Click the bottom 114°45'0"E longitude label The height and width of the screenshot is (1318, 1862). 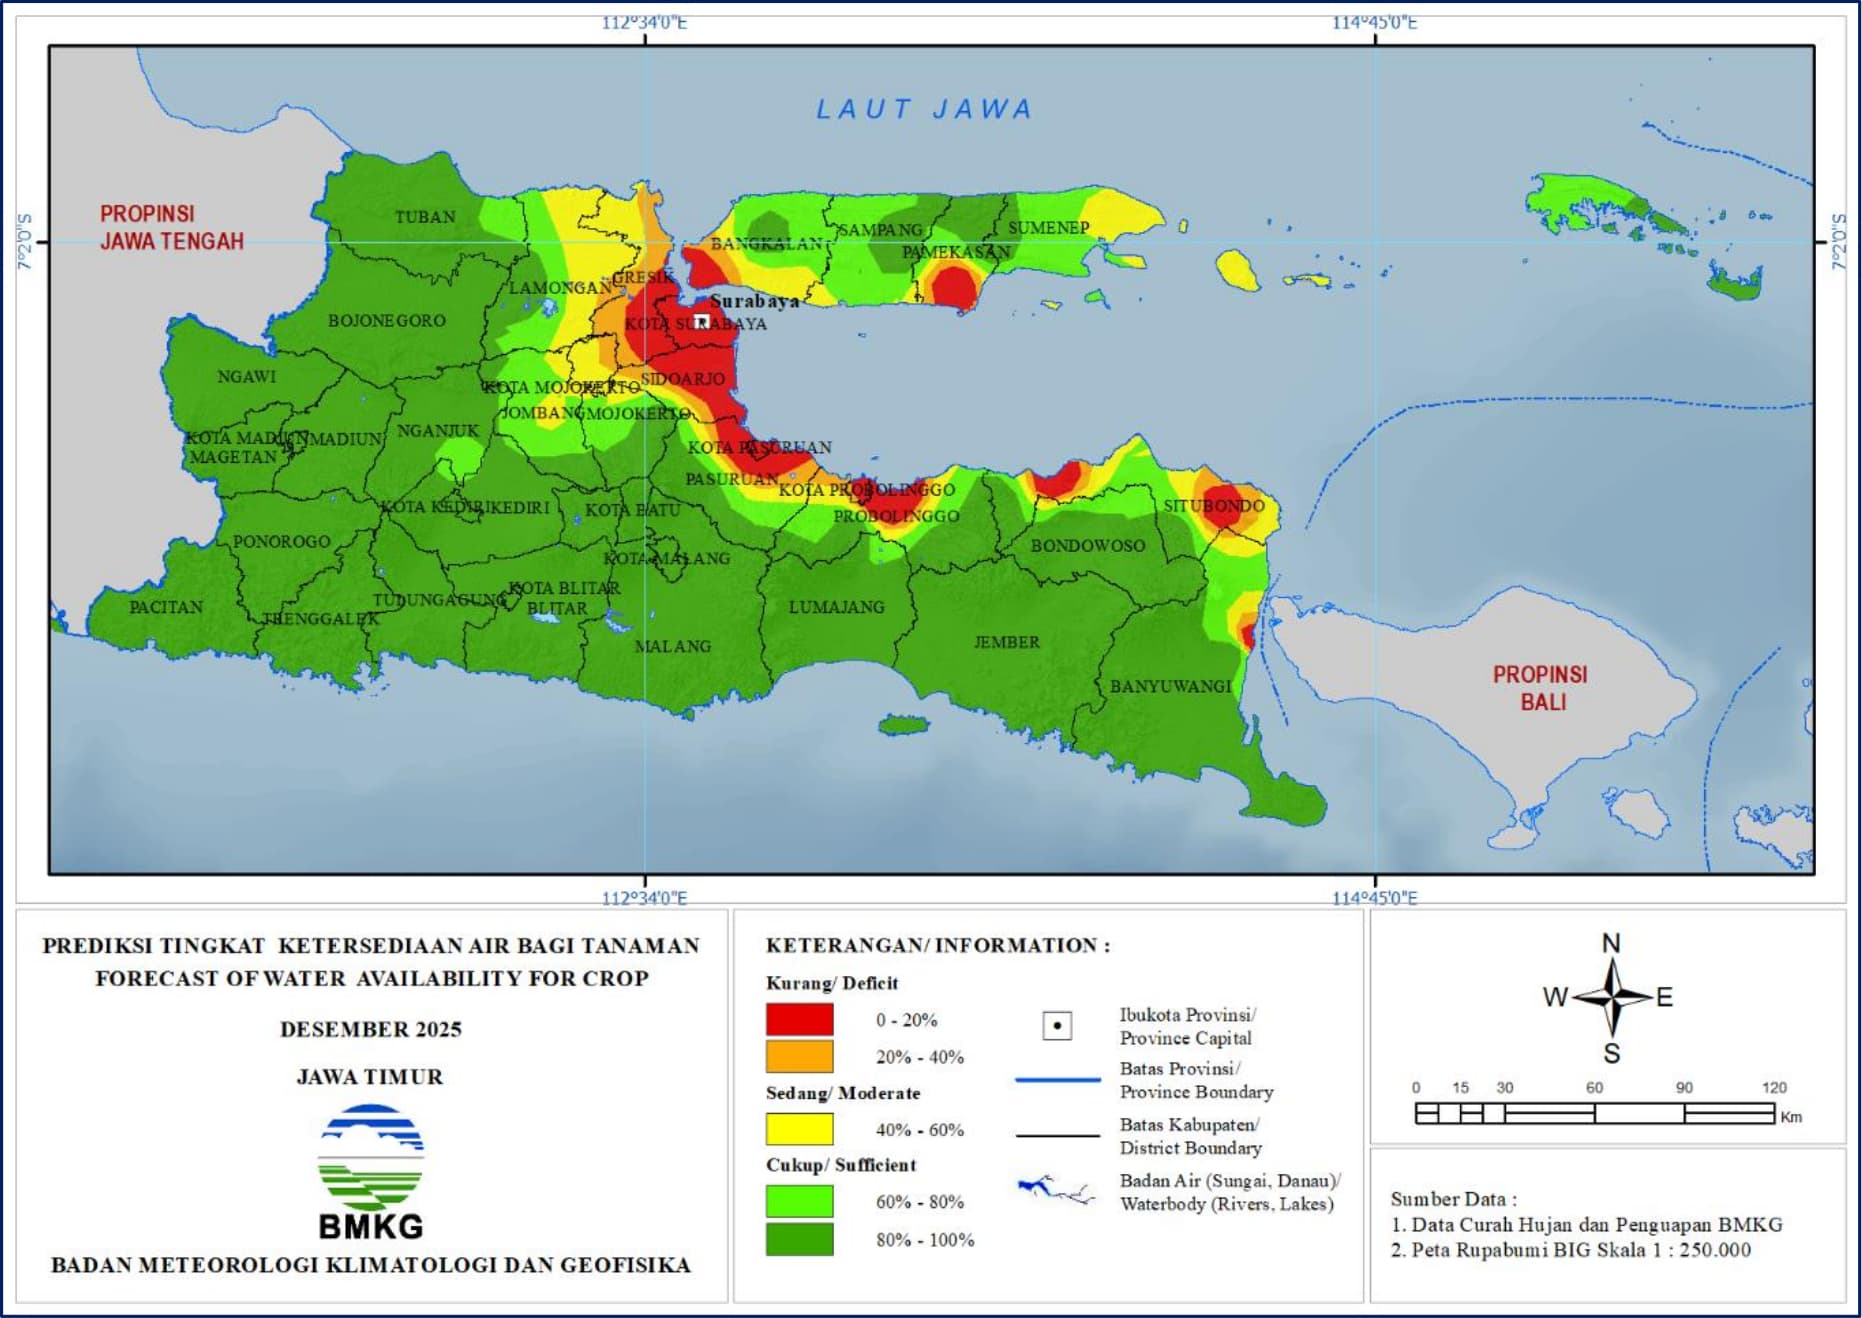pyautogui.click(x=1374, y=898)
